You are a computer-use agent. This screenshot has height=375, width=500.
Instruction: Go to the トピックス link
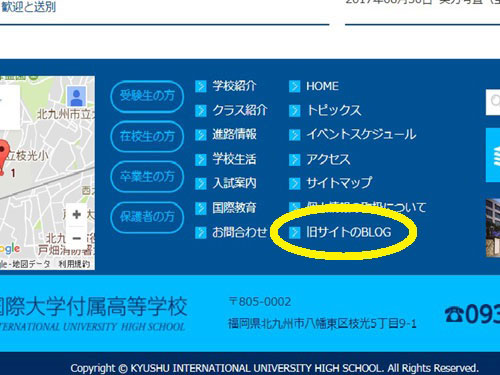pyautogui.click(x=334, y=110)
